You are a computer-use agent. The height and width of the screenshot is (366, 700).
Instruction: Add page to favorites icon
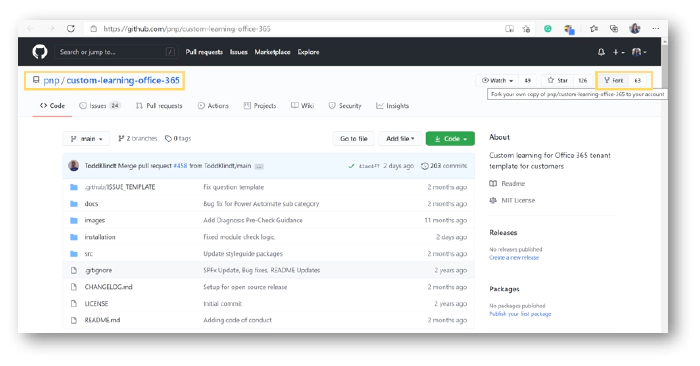click(x=526, y=29)
